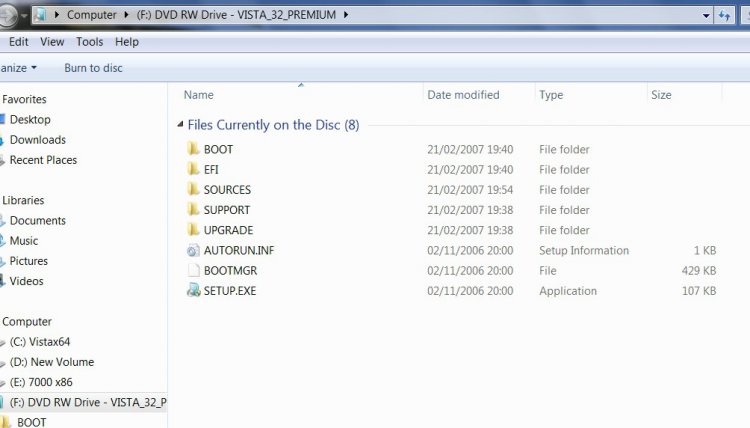Expand arrow after VISTA_32_PREMIUM breadcrumb
The image size is (750, 428).
pos(346,15)
